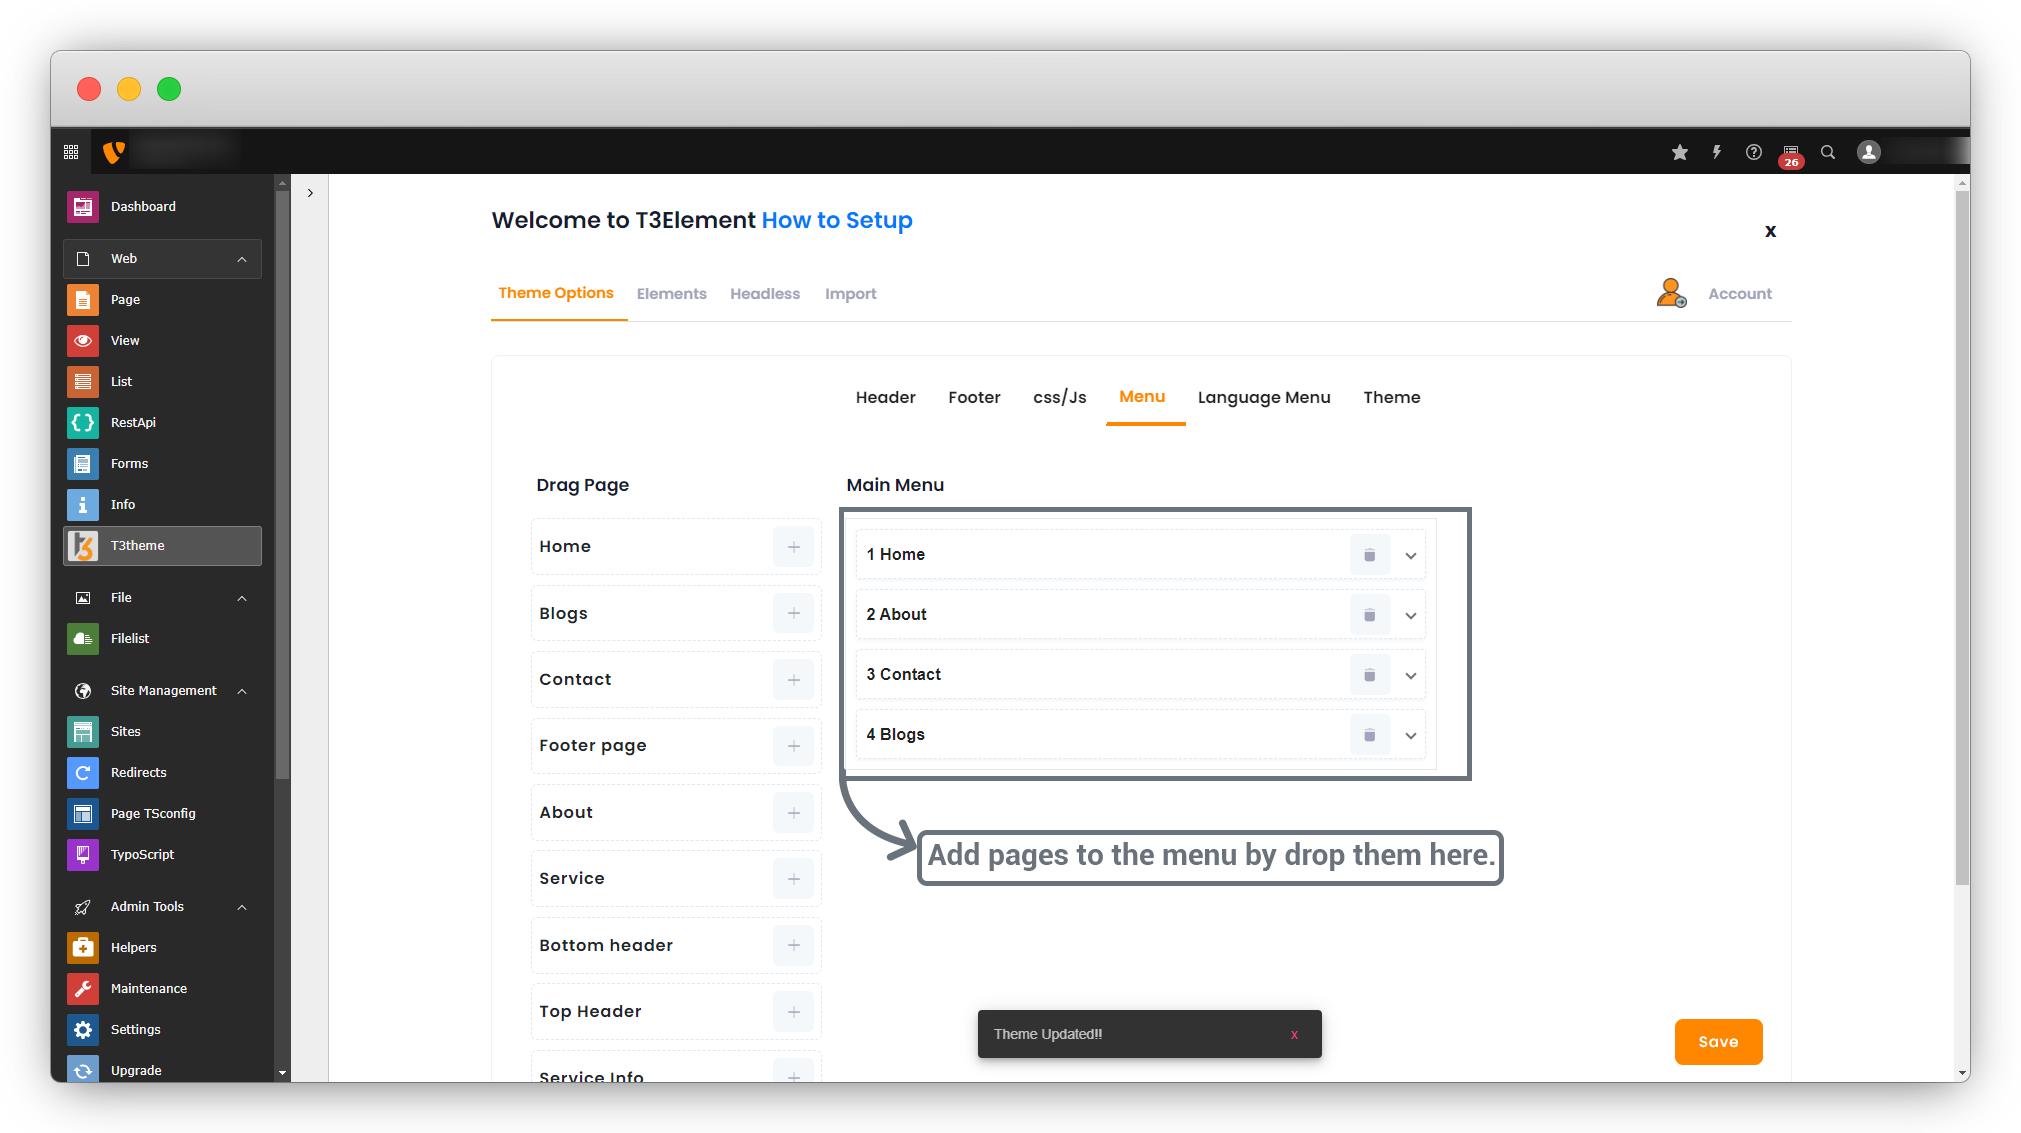
Task: Open the user avatar menu
Action: tap(1869, 152)
